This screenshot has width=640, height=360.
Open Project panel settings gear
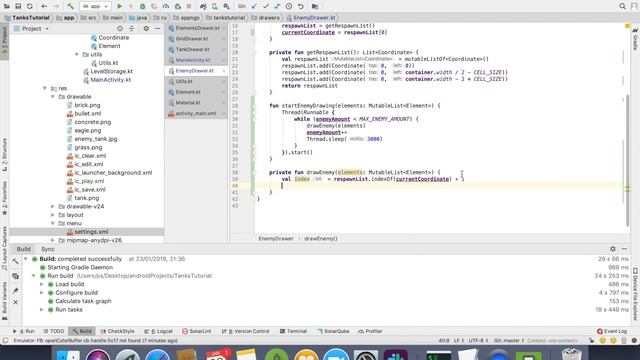146,29
